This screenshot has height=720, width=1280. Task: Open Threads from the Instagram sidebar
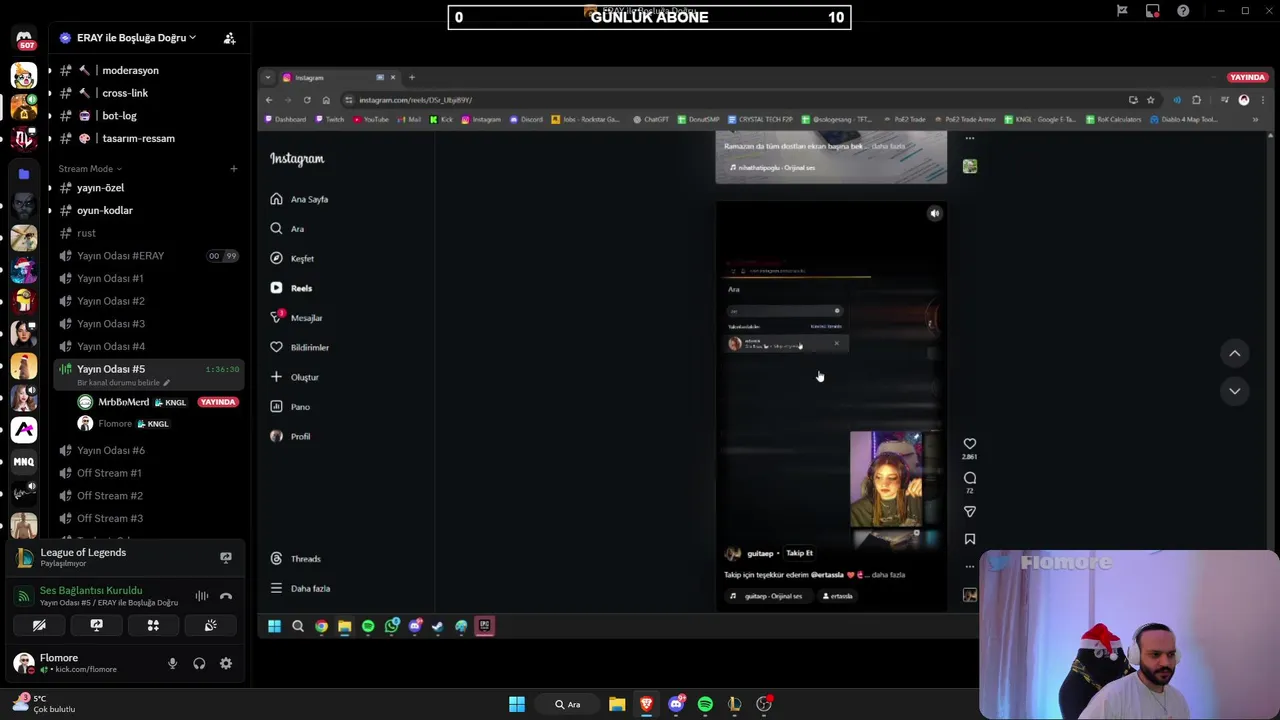click(x=295, y=559)
